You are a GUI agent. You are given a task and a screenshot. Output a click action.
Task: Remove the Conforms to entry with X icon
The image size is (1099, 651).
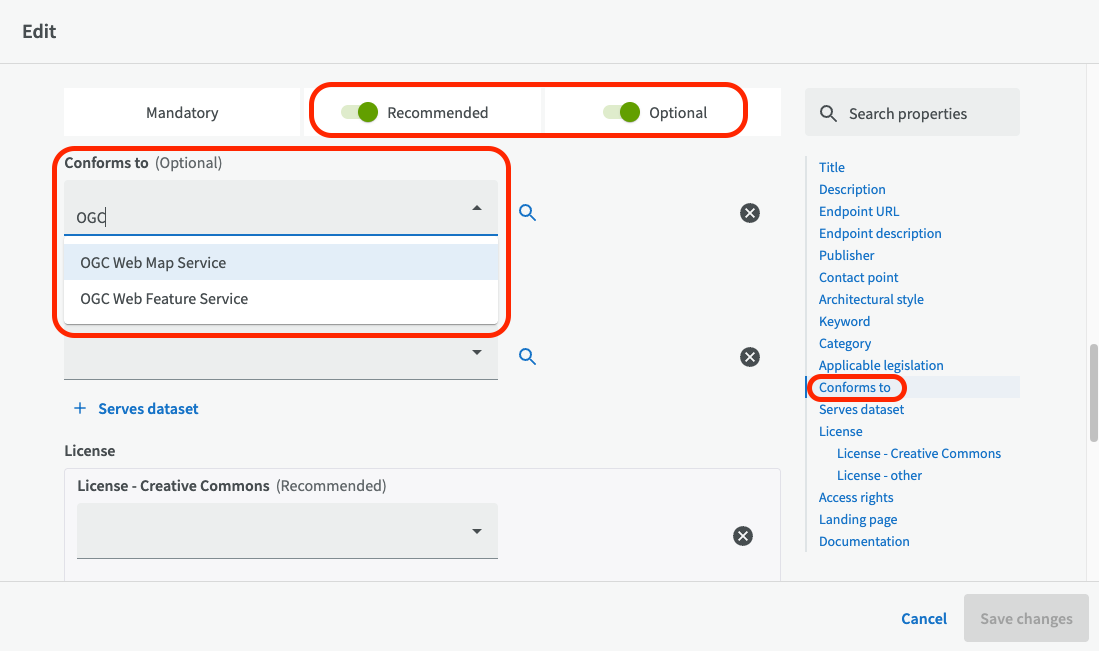pos(749,212)
